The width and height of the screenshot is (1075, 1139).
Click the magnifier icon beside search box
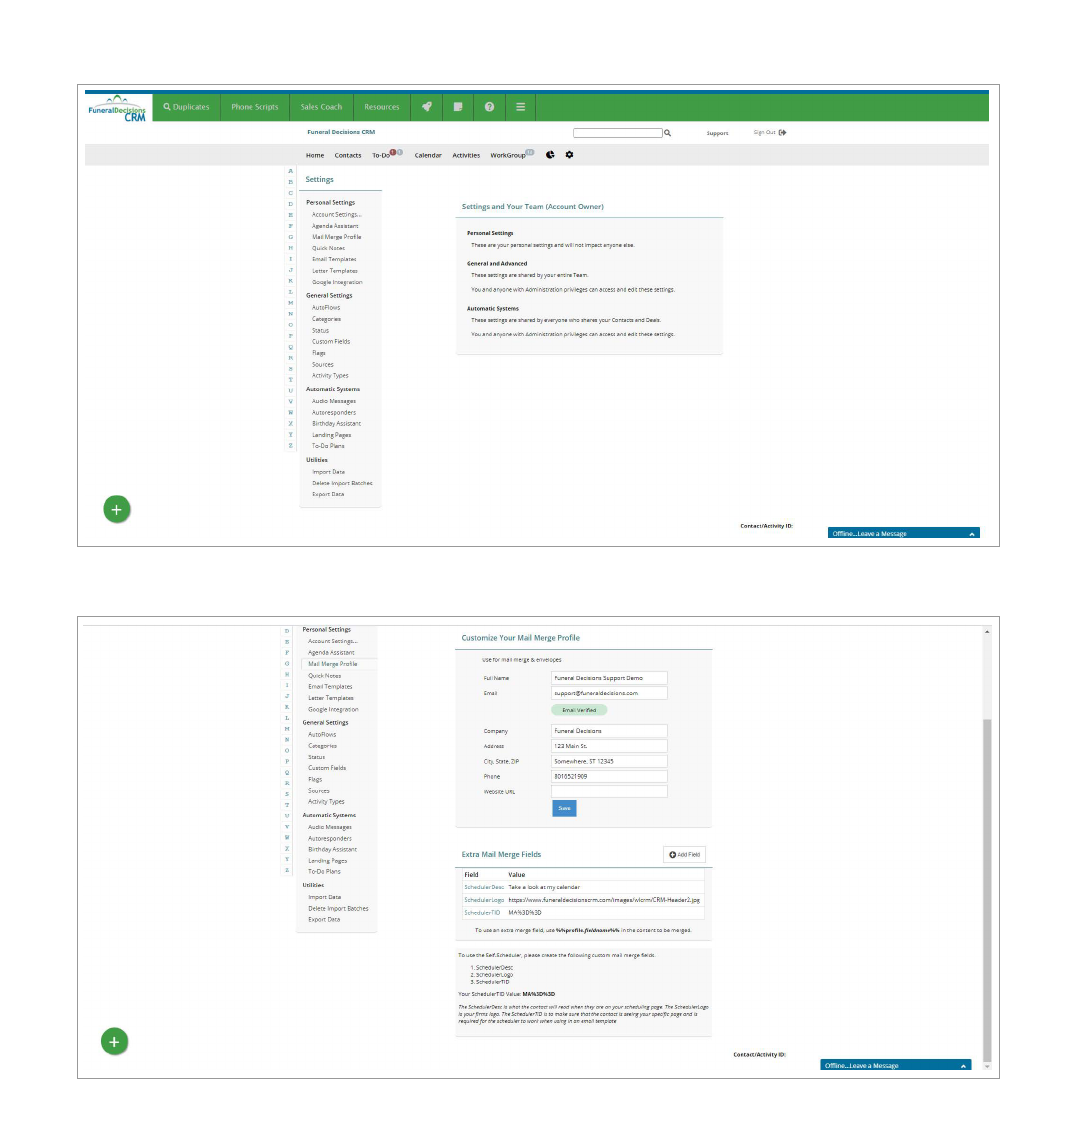pos(668,133)
